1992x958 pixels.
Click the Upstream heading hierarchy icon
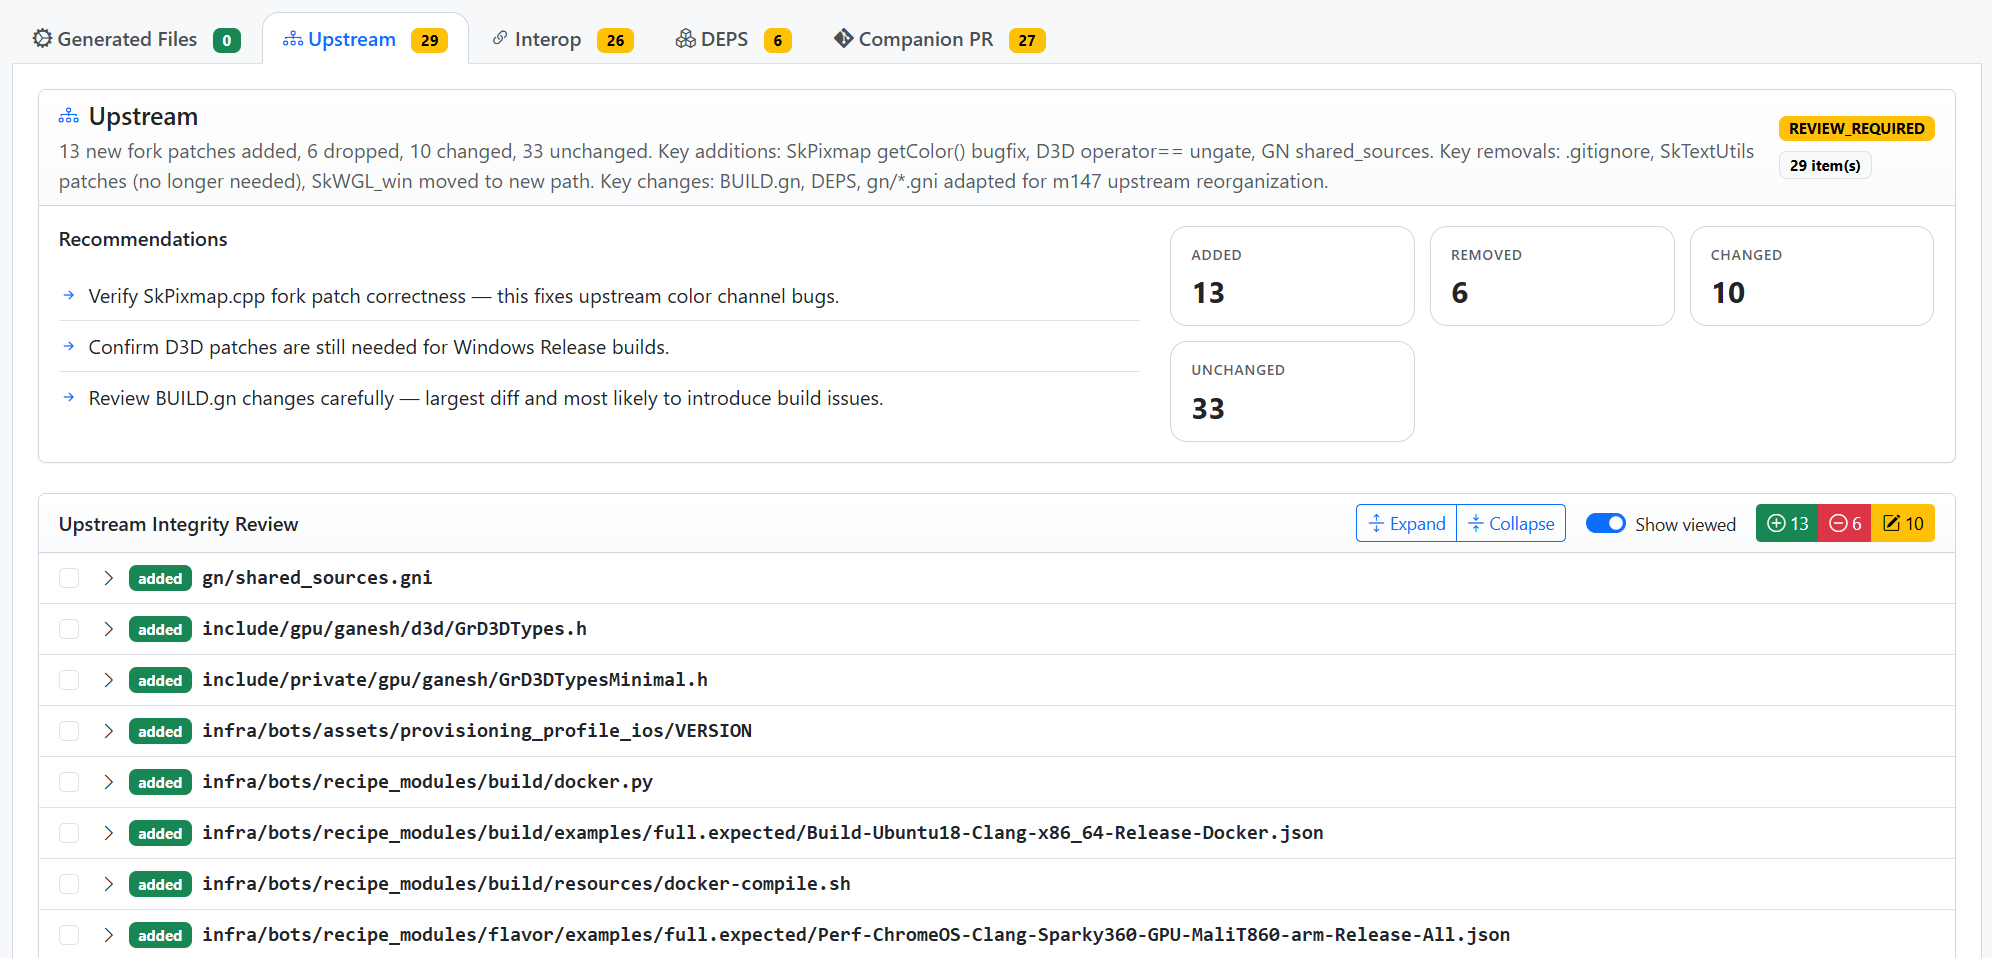69,116
